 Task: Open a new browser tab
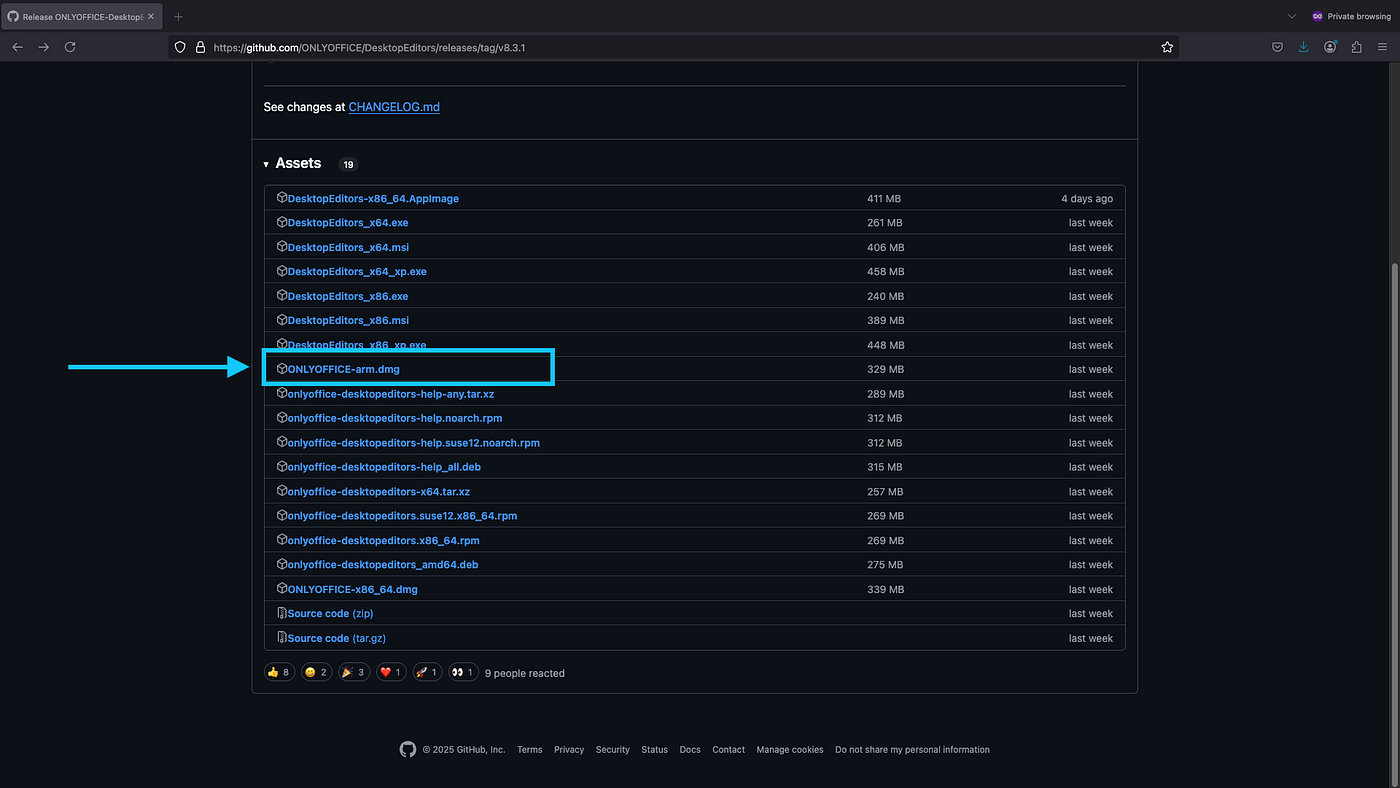pyautogui.click(x=178, y=17)
